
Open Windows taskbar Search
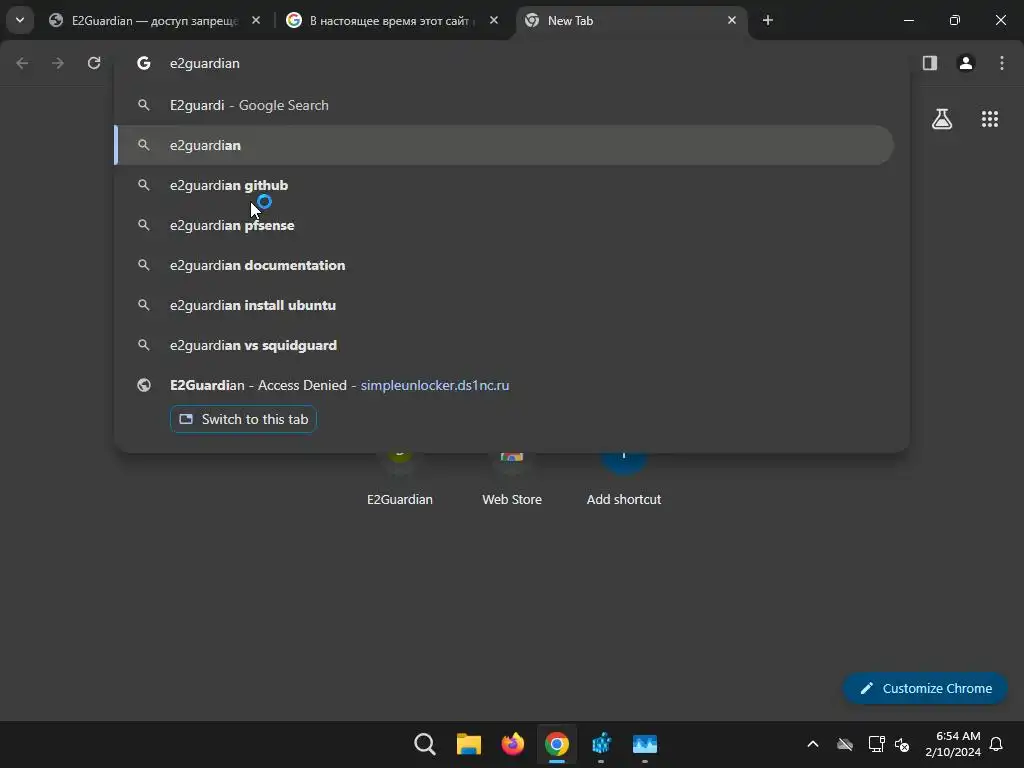pos(424,744)
